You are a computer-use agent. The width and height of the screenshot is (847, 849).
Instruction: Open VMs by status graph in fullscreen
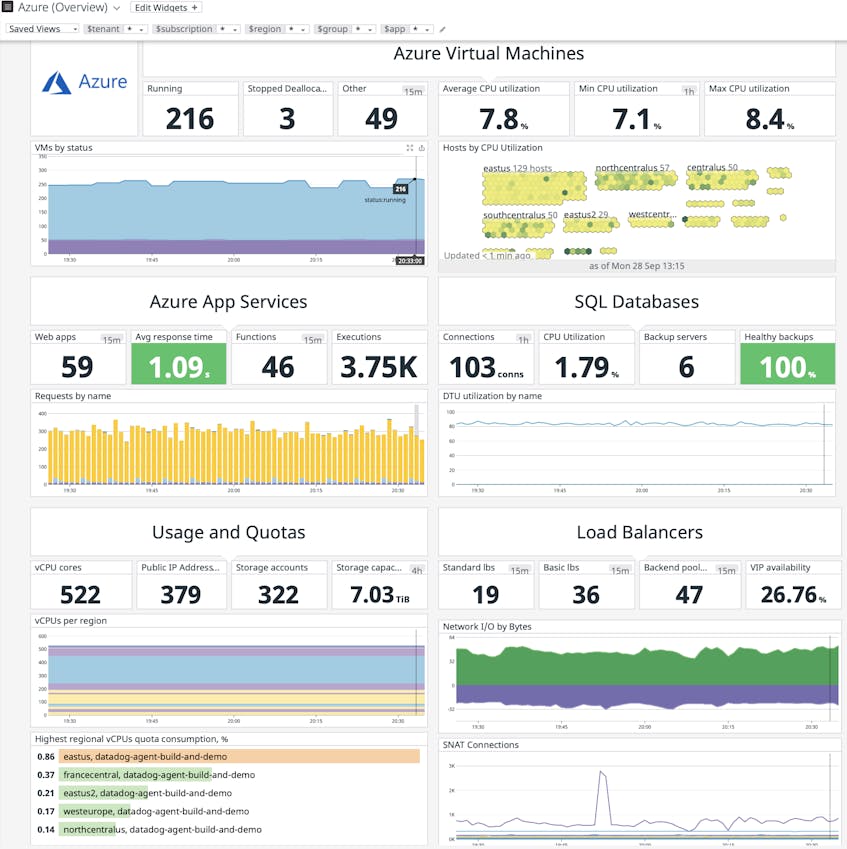409,148
